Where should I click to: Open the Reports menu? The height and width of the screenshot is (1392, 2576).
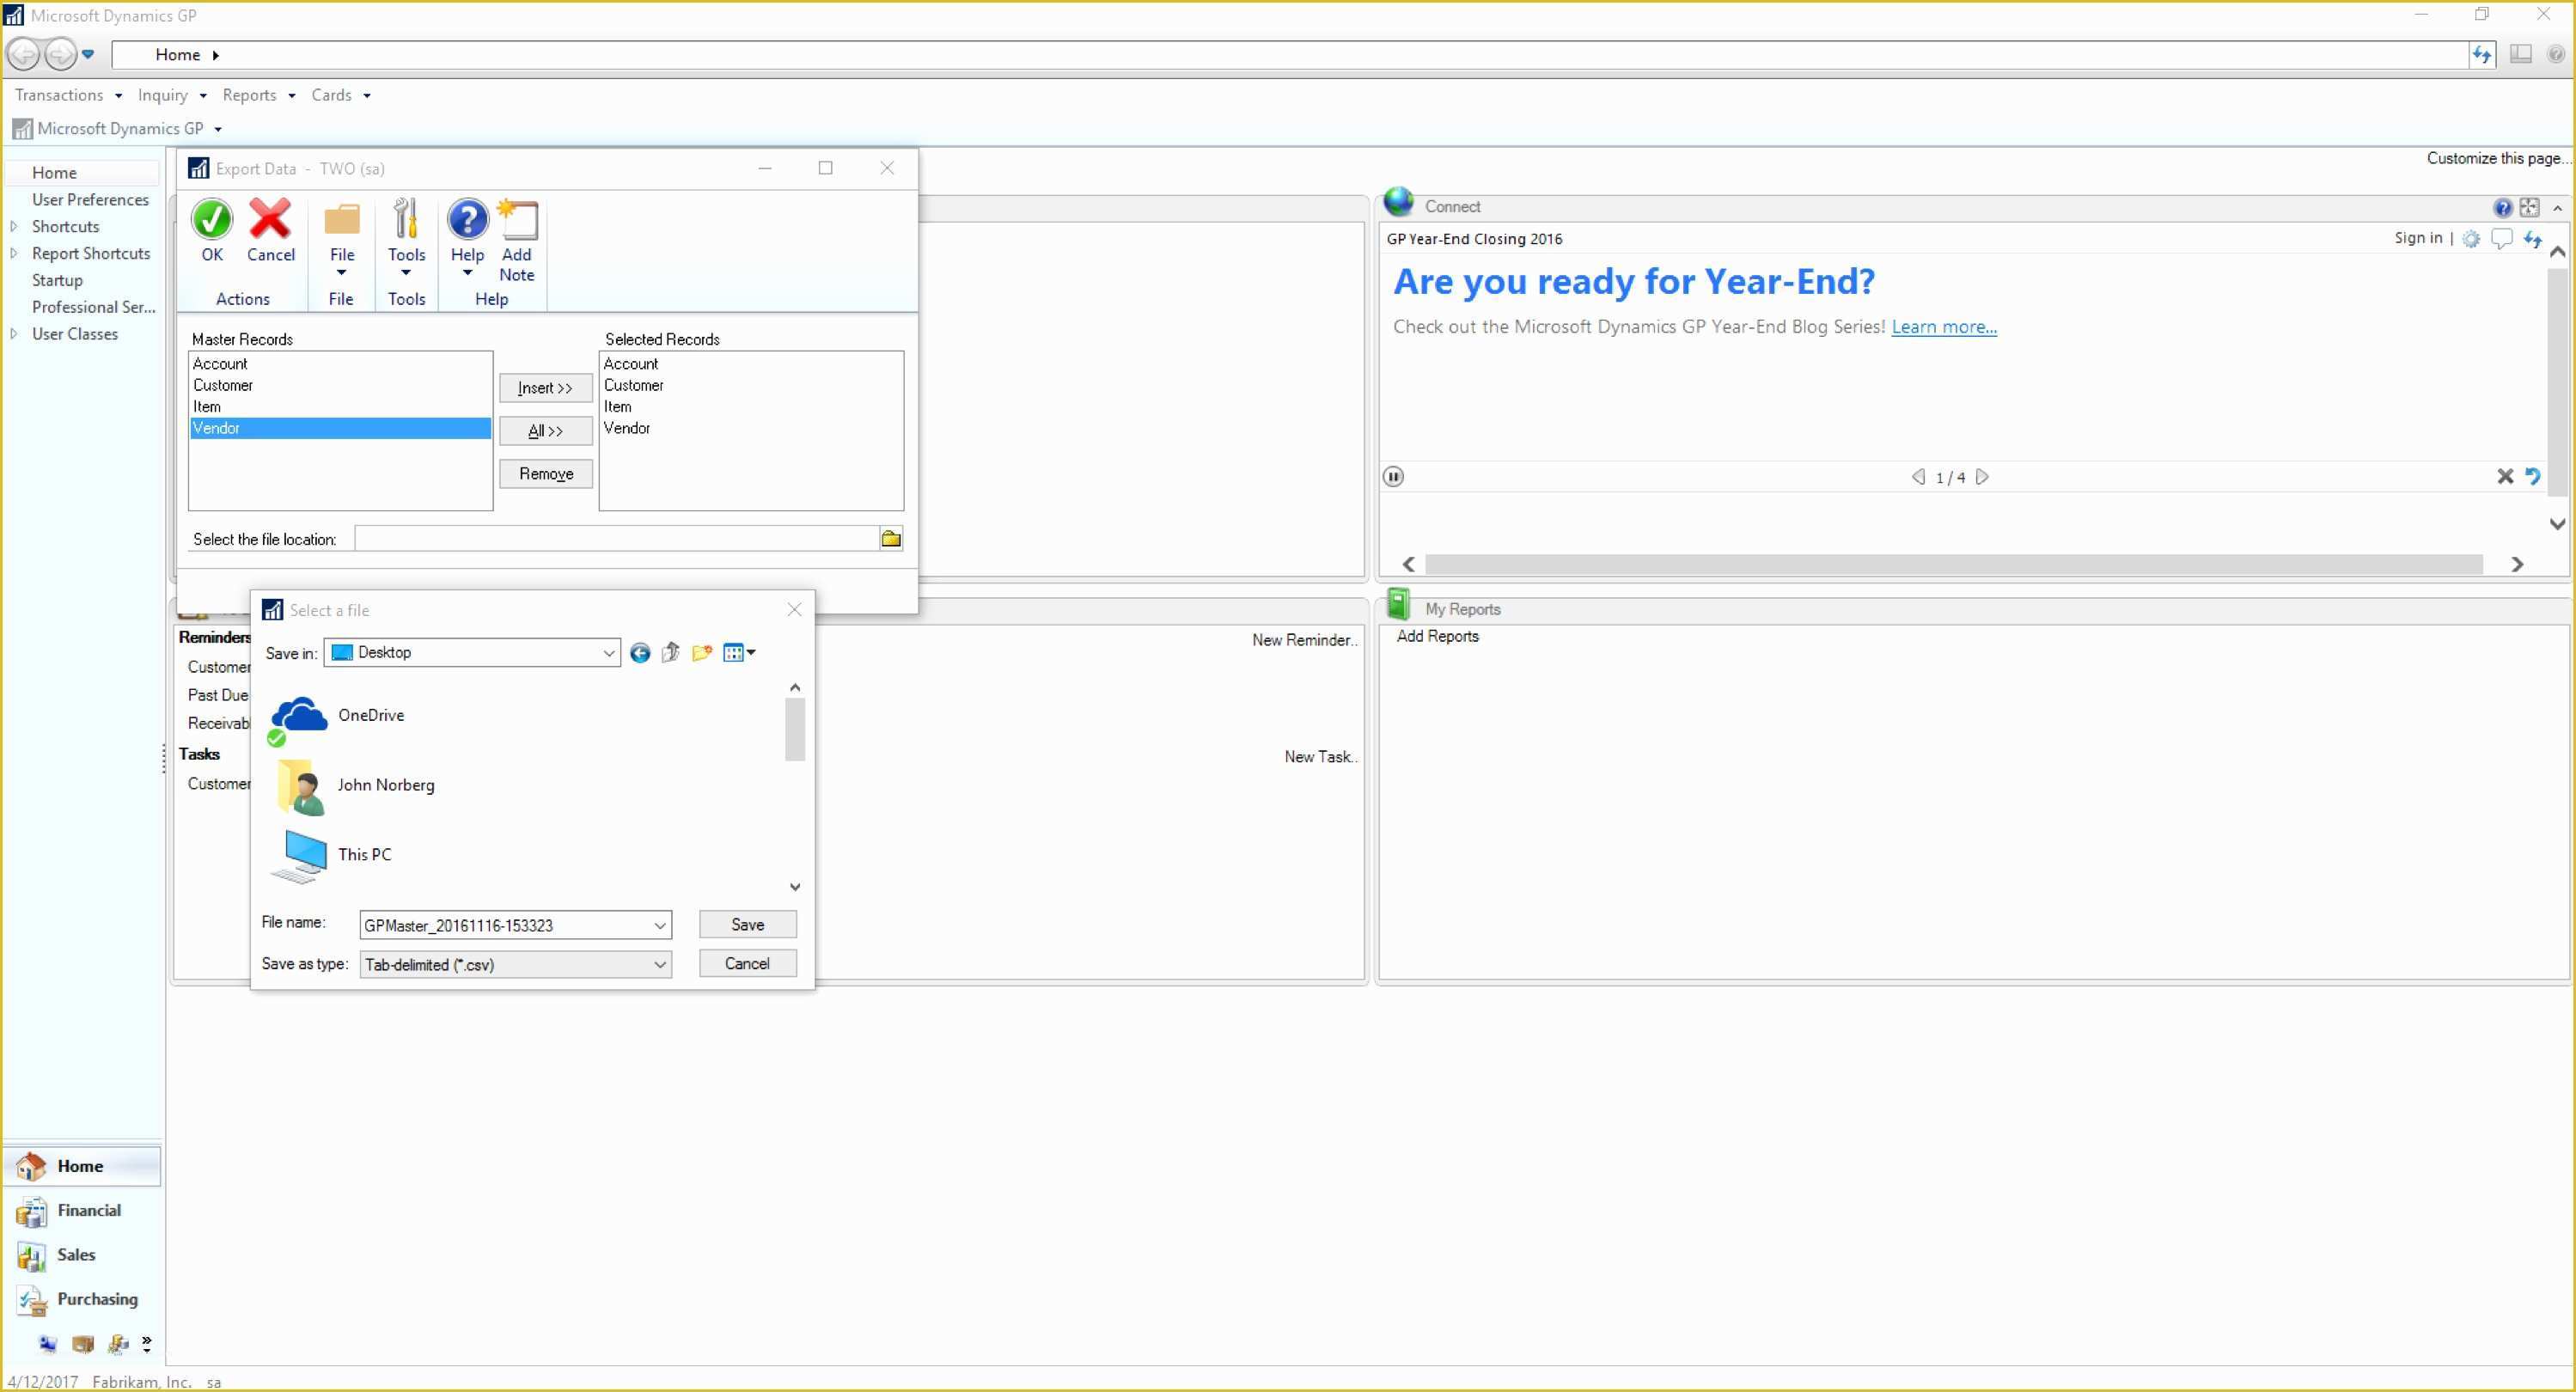pyautogui.click(x=259, y=95)
